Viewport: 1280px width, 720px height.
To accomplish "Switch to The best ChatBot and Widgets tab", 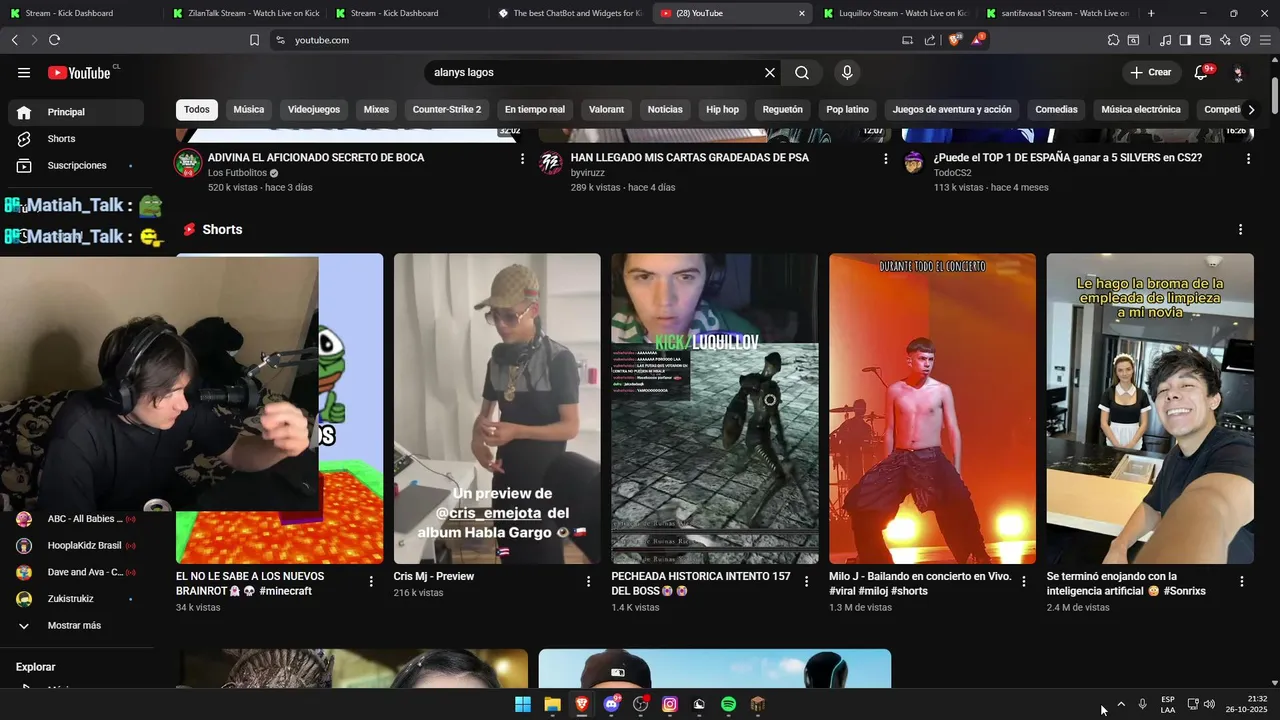I will pos(570,13).
